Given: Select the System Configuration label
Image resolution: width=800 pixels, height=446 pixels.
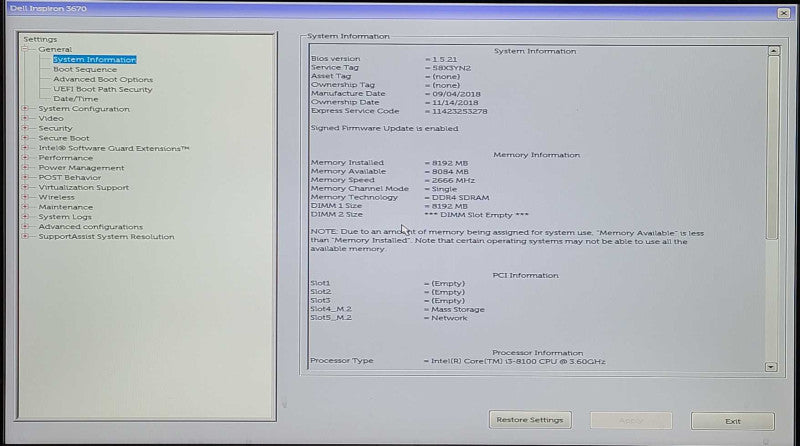Looking at the screenshot, I should coord(84,109).
